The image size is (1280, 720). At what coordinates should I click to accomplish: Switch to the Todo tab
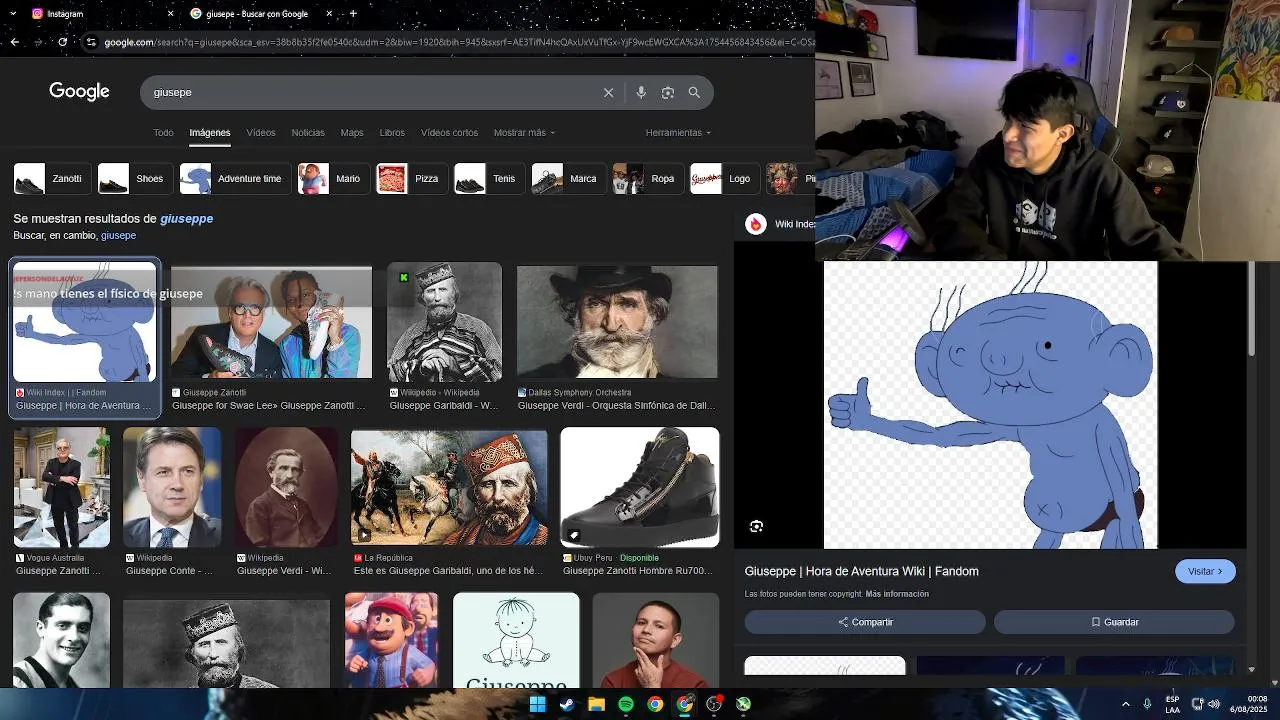point(163,132)
